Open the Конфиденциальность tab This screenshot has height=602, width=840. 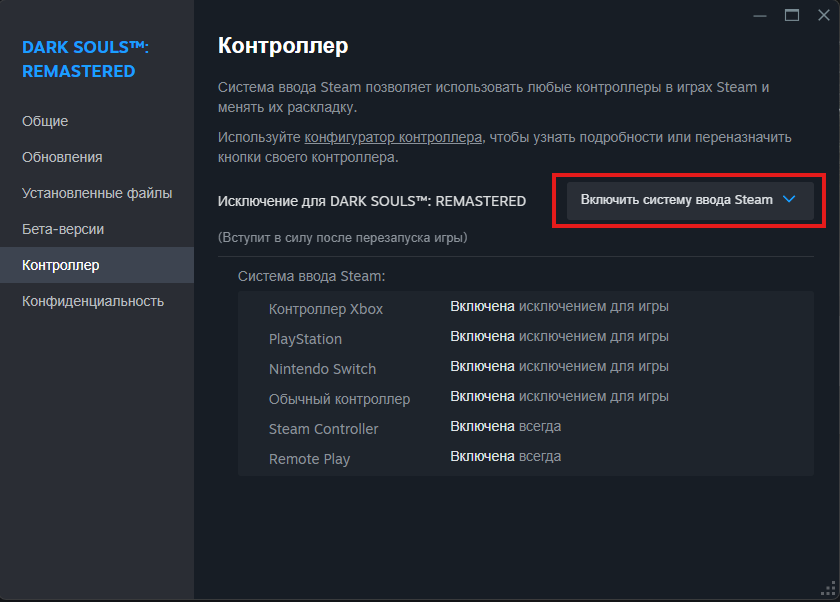point(93,301)
